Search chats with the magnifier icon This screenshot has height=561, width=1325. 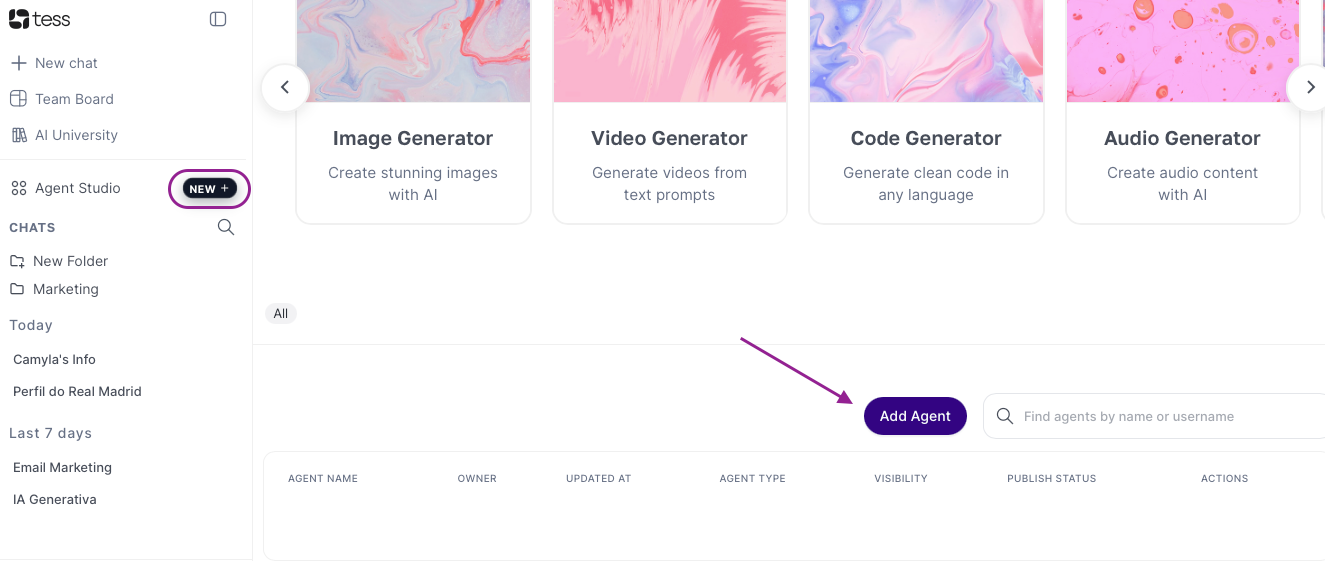pos(226,227)
